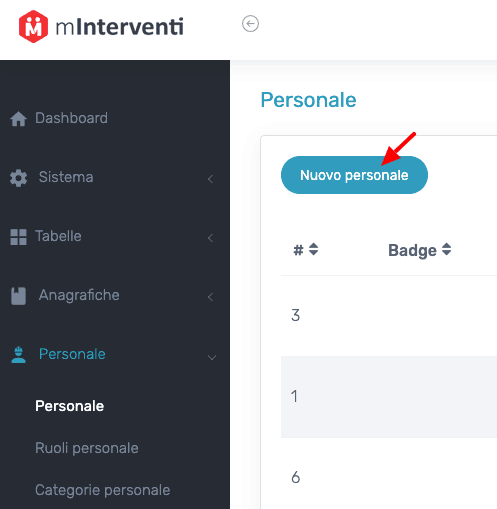Click the Sistema gear icon
Image resolution: width=497 pixels, height=509 pixels.
18,178
